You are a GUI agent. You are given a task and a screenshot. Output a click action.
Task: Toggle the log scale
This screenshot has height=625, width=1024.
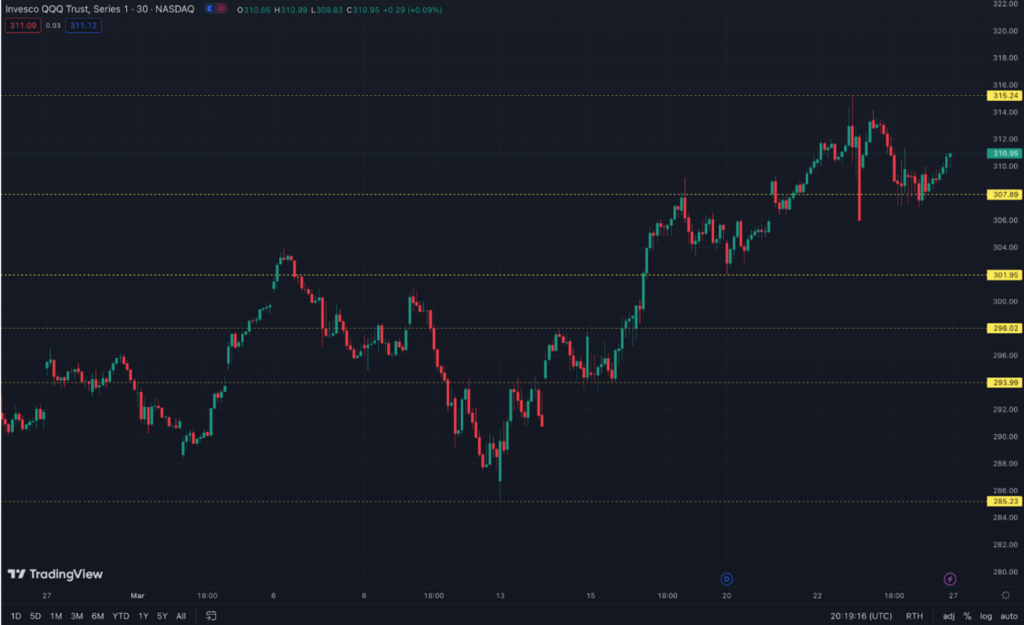(986, 616)
